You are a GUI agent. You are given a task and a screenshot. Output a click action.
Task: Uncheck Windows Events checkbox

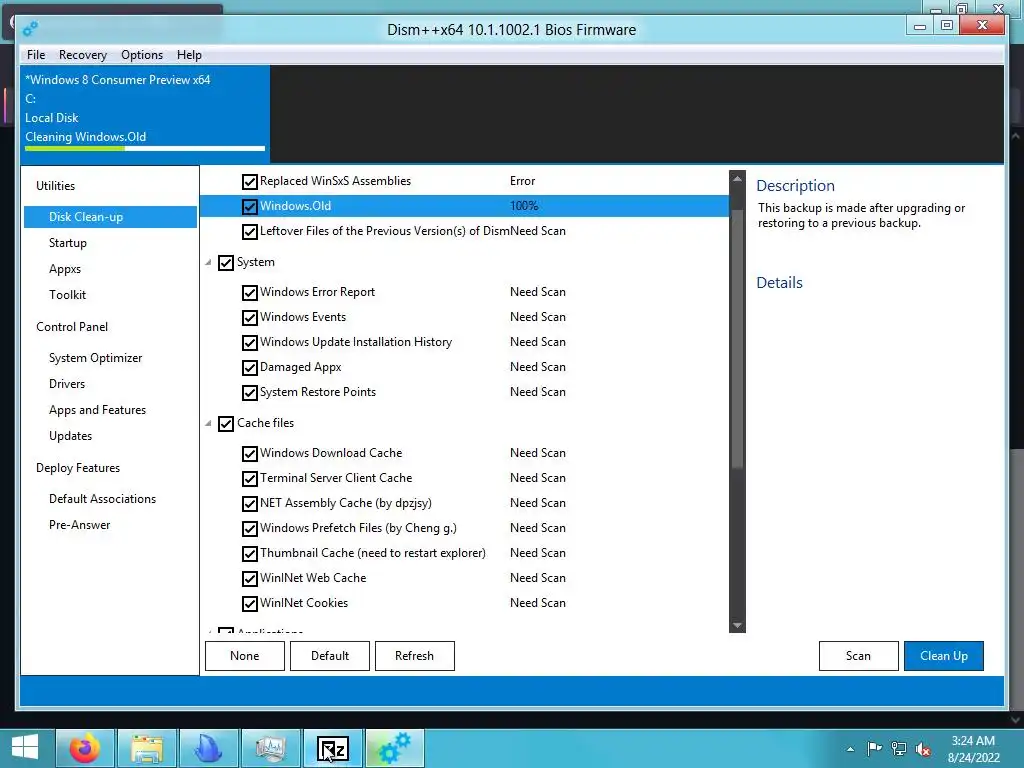pos(249,317)
